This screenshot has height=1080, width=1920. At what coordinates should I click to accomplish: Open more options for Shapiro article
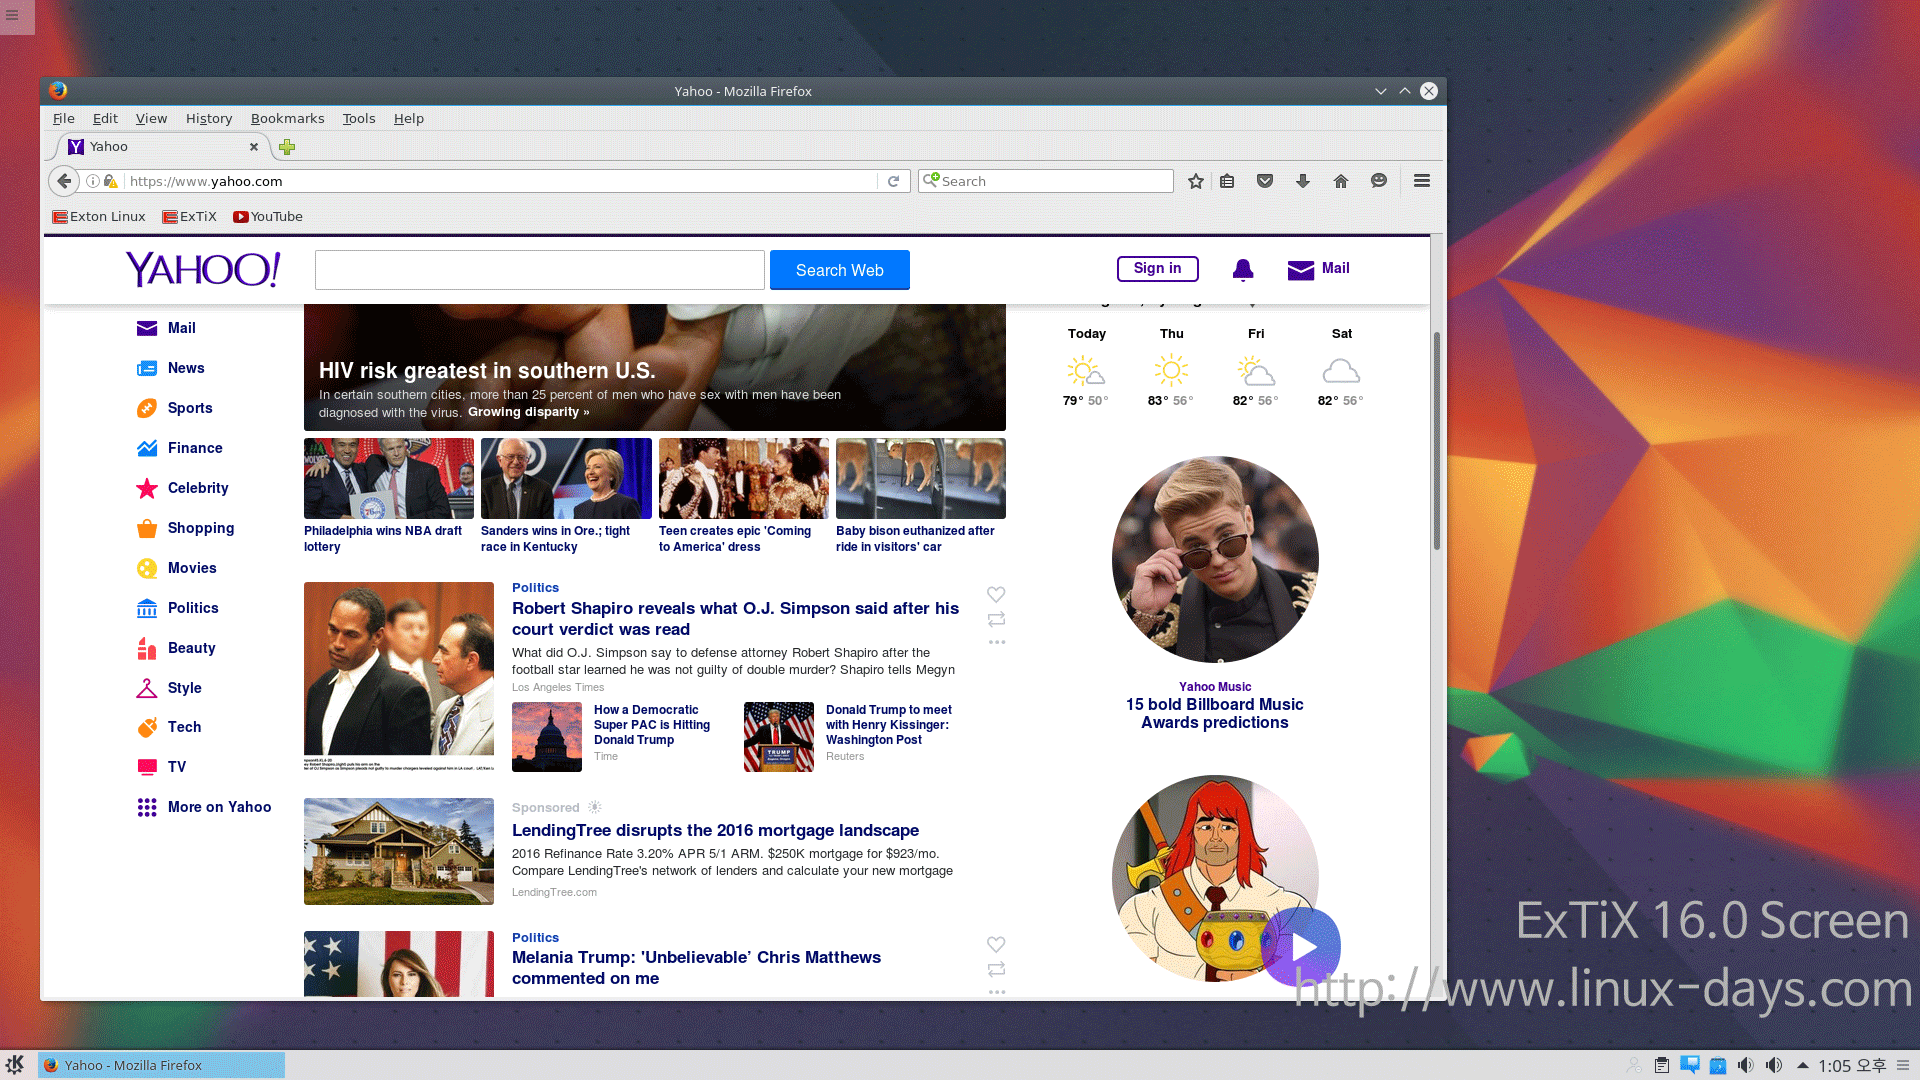(x=997, y=642)
